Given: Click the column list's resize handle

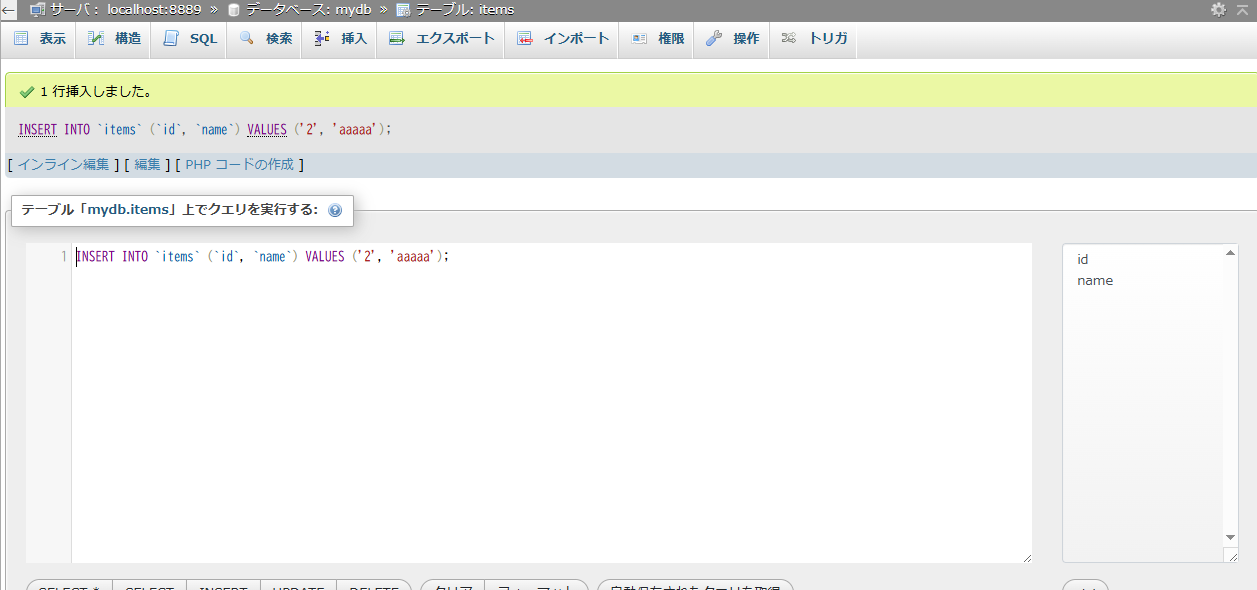Looking at the screenshot, I should pyautogui.click(x=1232, y=556).
